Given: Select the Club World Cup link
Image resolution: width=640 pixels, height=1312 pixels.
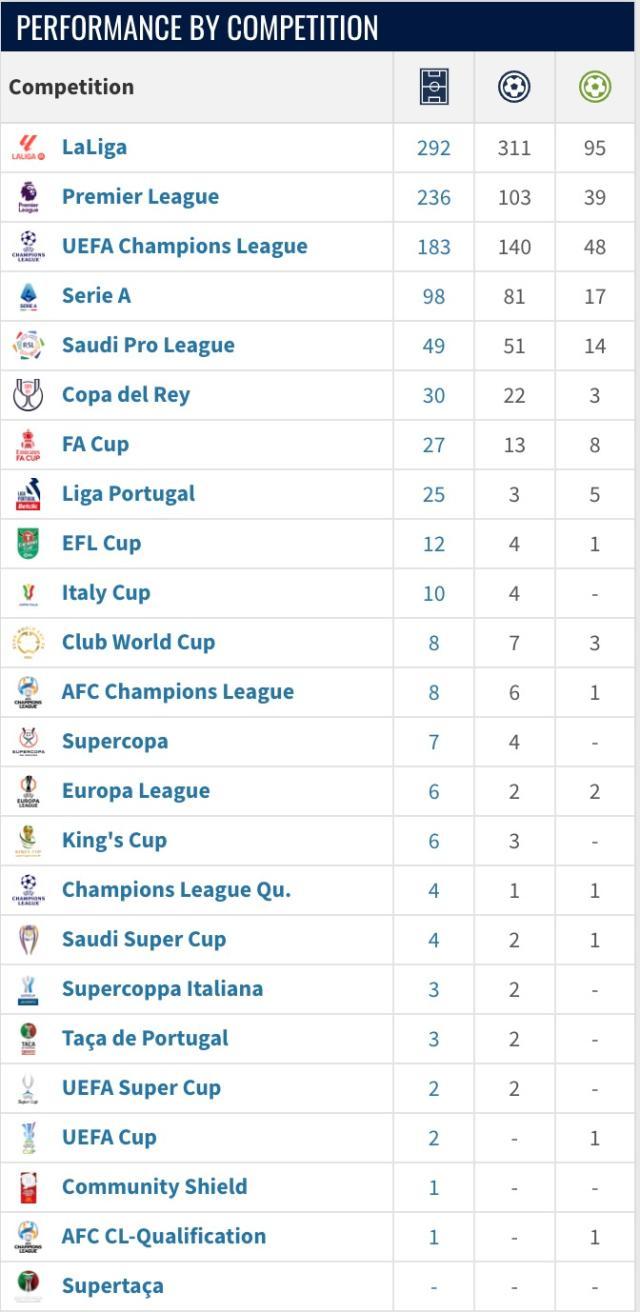Looking at the screenshot, I should 138,642.
